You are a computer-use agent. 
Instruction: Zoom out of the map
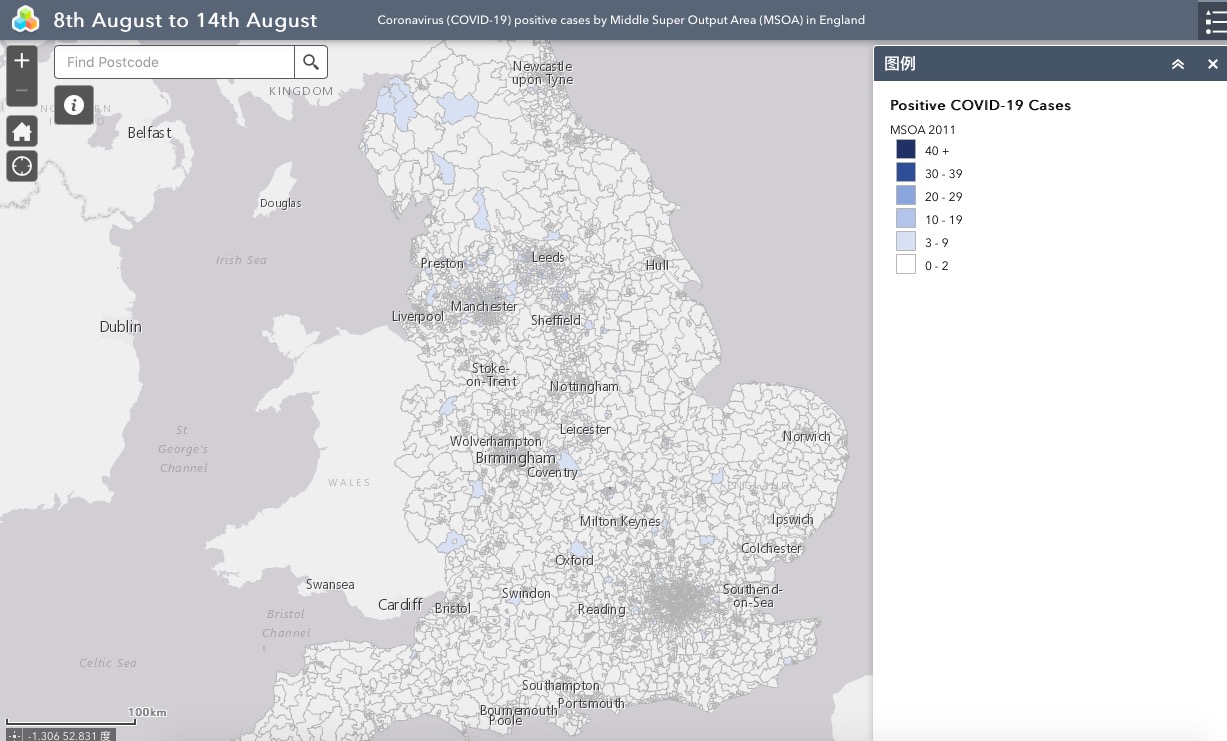click(22, 91)
